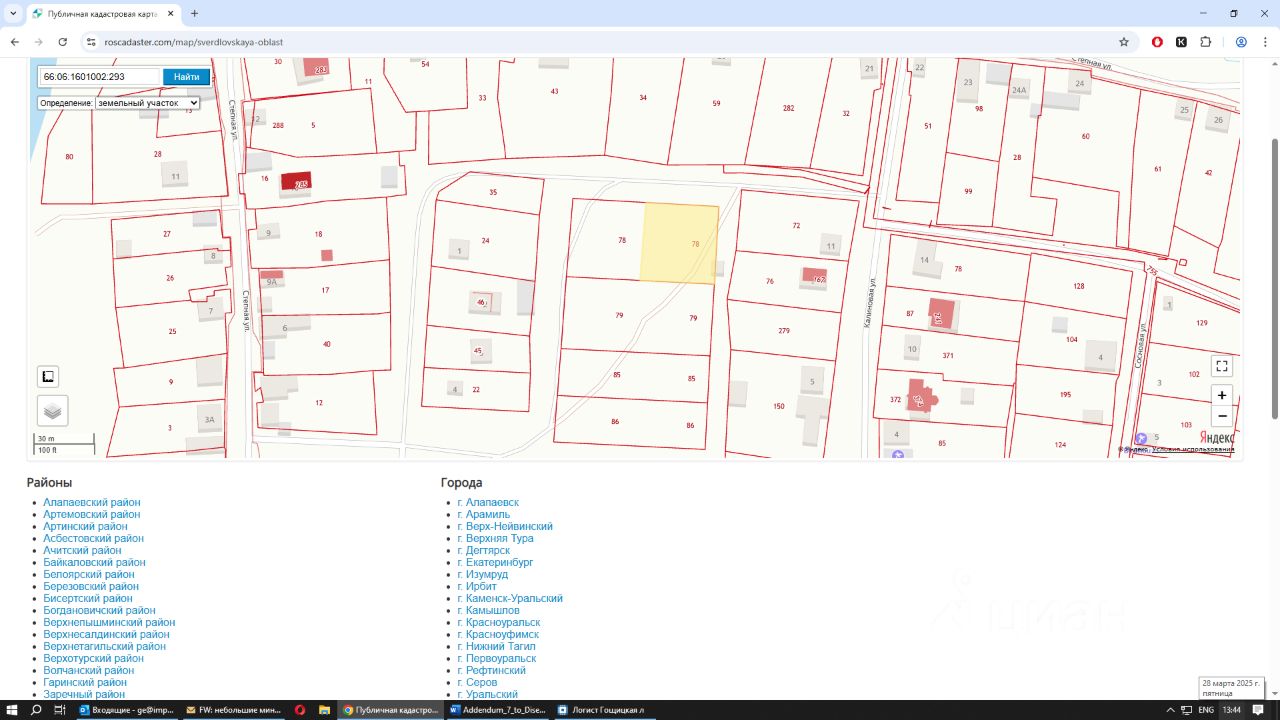Open the Богдановичский район link
Viewport: 1280px width, 720px height.
coord(99,610)
